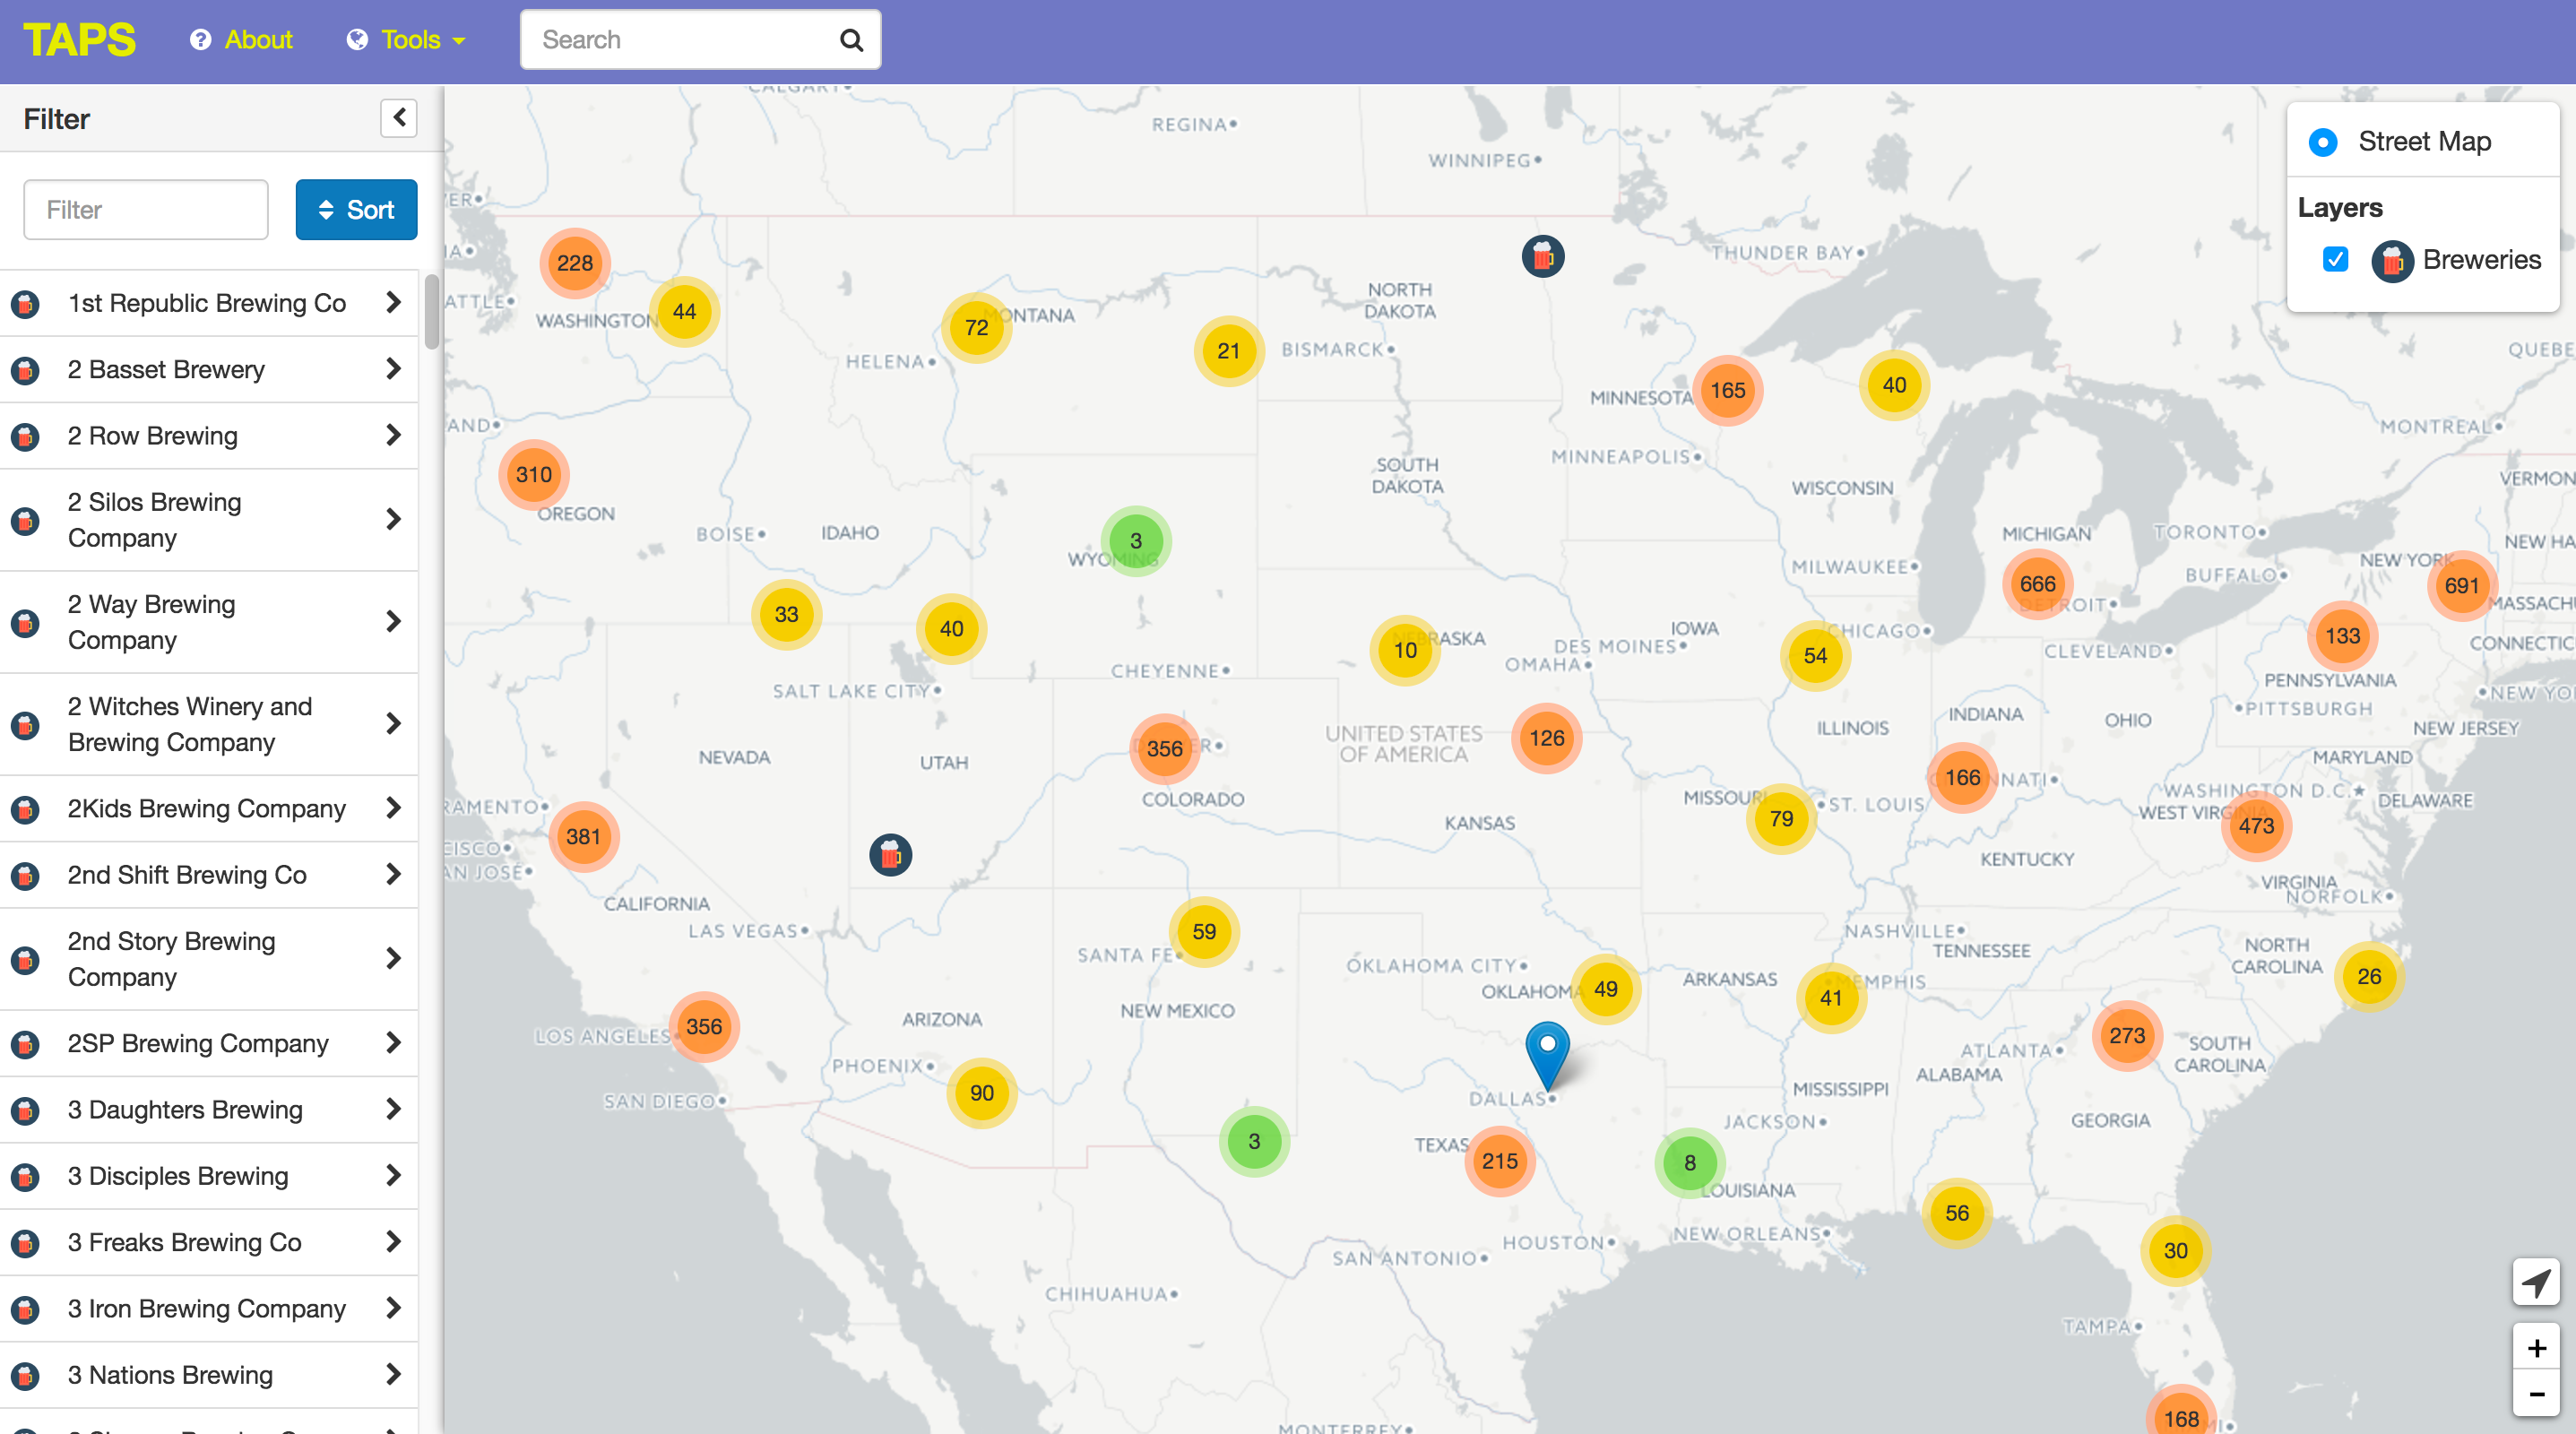Click the TAPS logo
The image size is (2576, 1434).
[x=79, y=40]
